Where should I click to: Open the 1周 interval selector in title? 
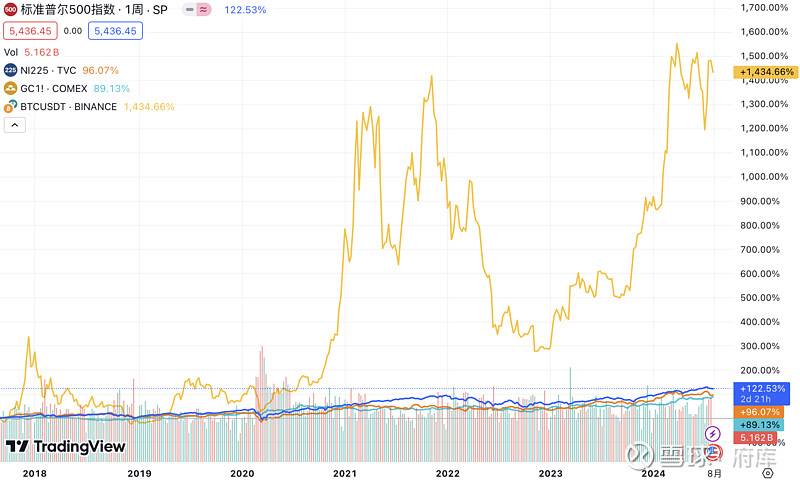[x=134, y=10]
